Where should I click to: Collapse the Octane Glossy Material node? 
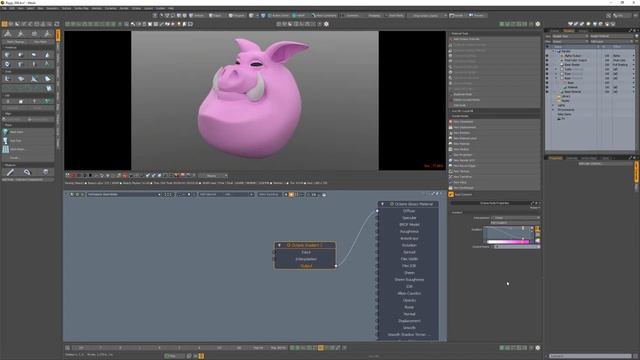click(382, 204)
